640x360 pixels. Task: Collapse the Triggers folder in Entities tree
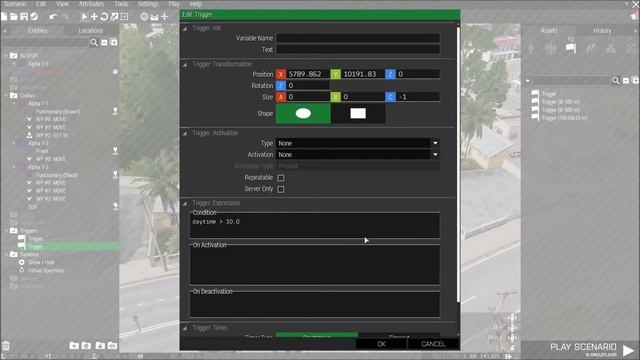click(7, 231)
